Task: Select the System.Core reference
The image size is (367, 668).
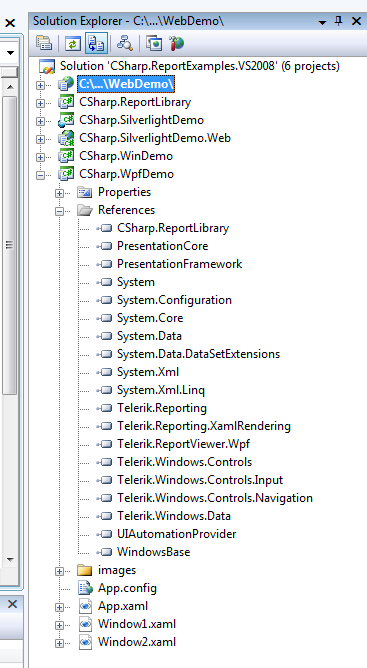Action: pyautogui.click(x=150, y=318)
